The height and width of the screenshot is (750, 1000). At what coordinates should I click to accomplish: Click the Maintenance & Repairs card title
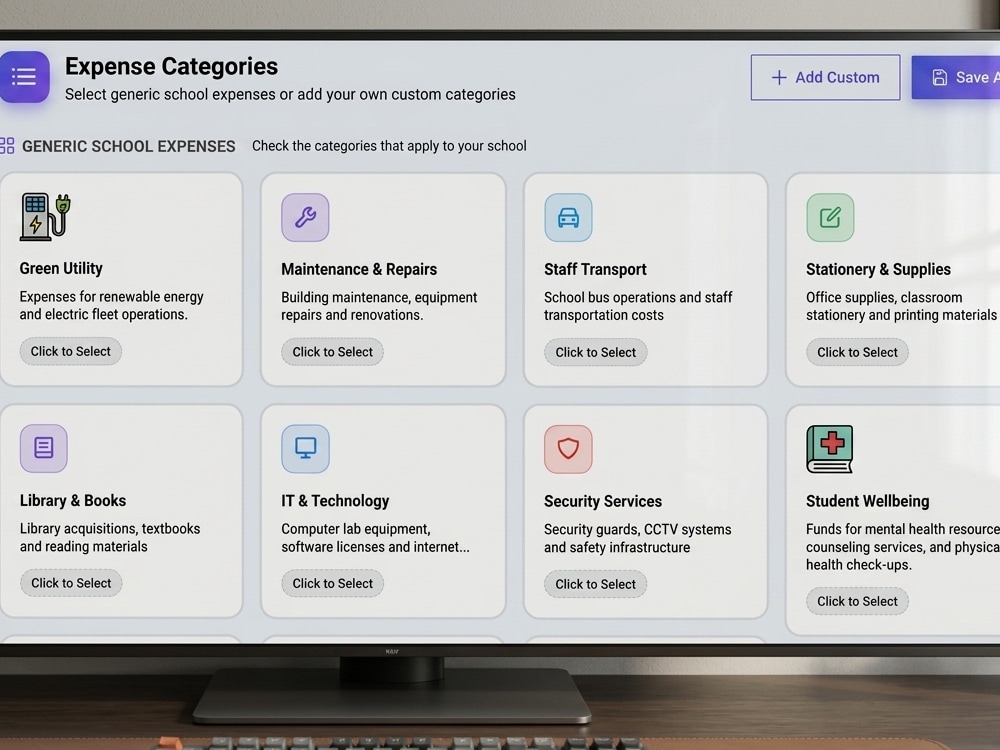(x=359, y=269)
